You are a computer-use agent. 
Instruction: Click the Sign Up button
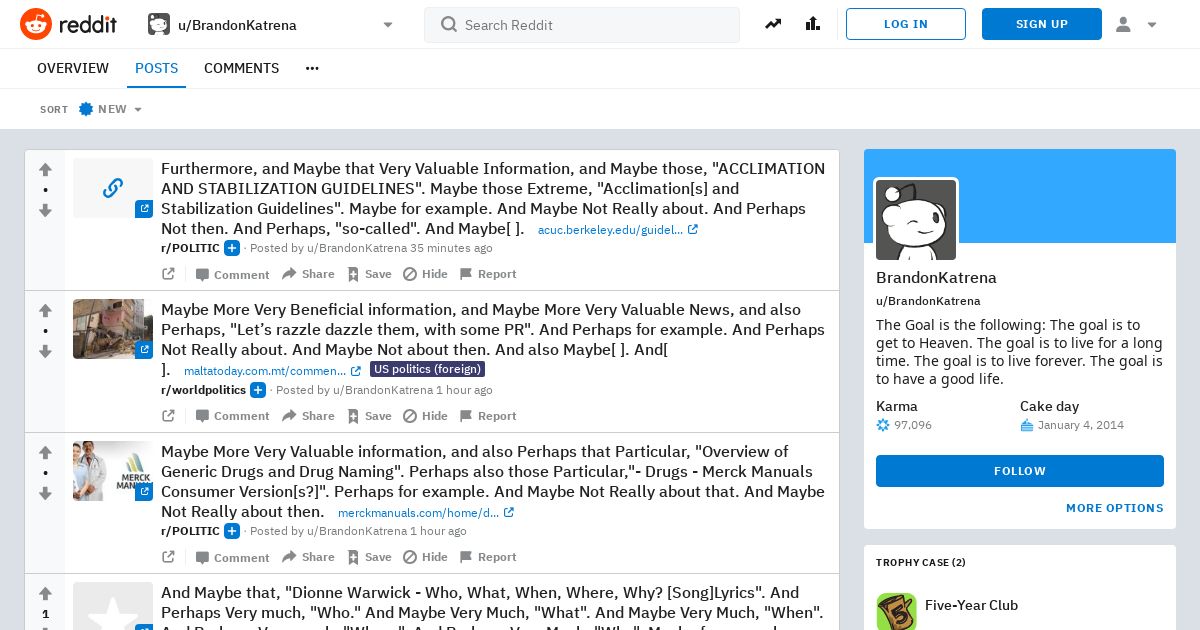1042,24
